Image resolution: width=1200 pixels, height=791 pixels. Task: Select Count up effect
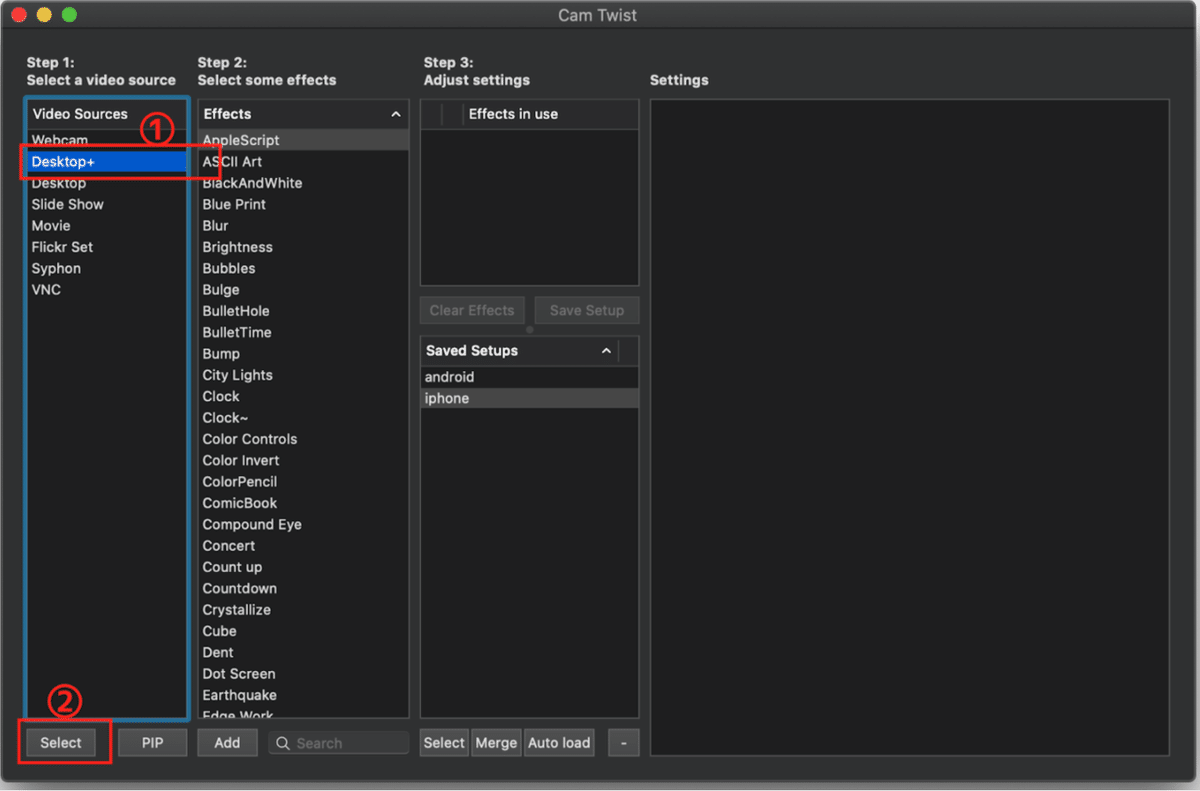tap(303, 567)
